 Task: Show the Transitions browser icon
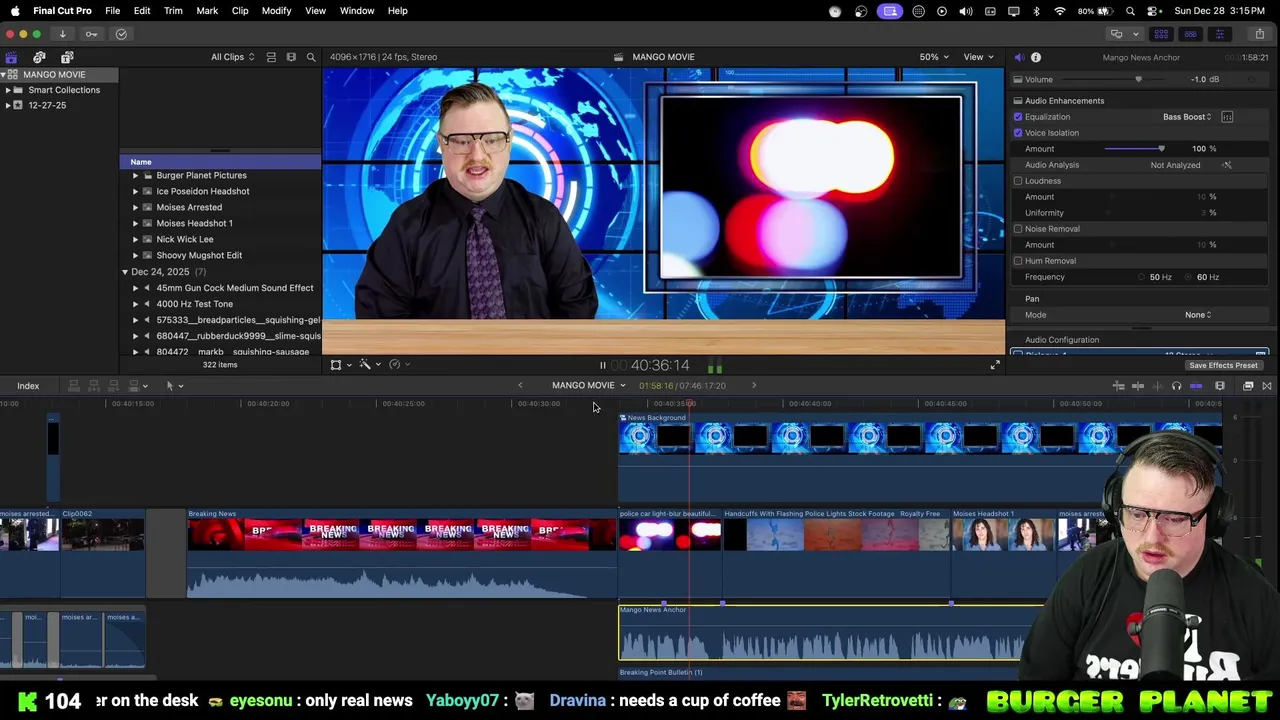pyautogui.click(x=1267, y=386)
